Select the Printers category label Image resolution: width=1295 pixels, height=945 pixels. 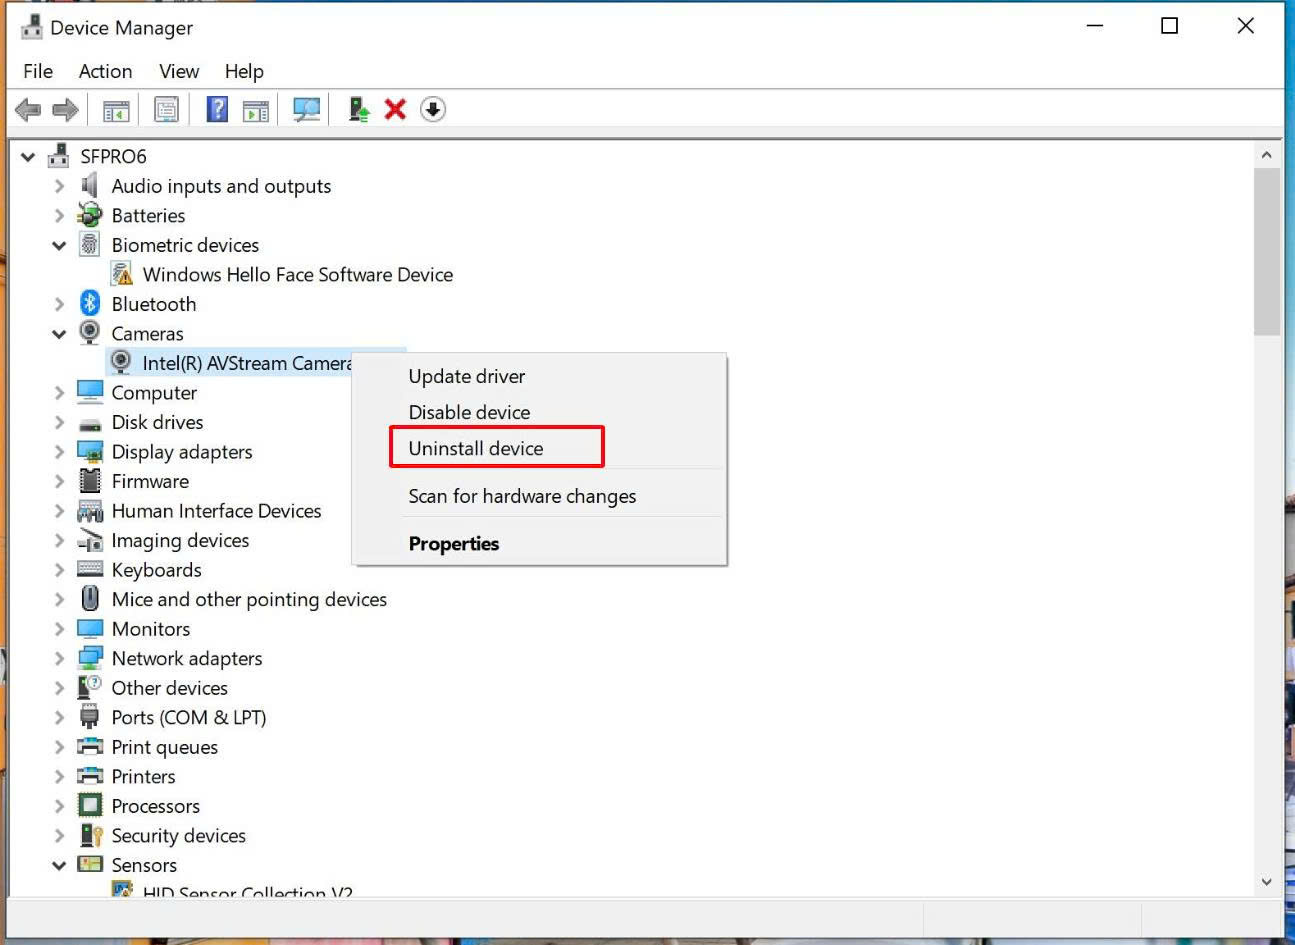point(143,776)
